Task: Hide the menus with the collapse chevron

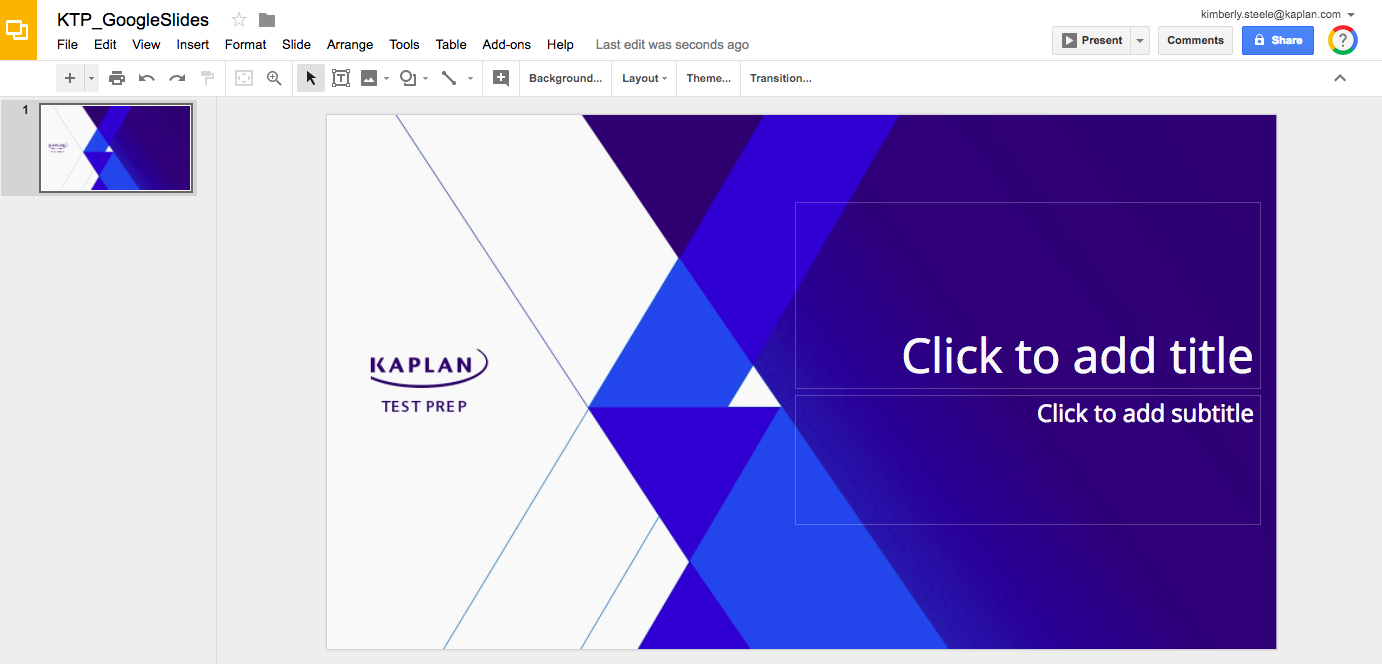Action: pyautogui.click(x=1340, y=78)
